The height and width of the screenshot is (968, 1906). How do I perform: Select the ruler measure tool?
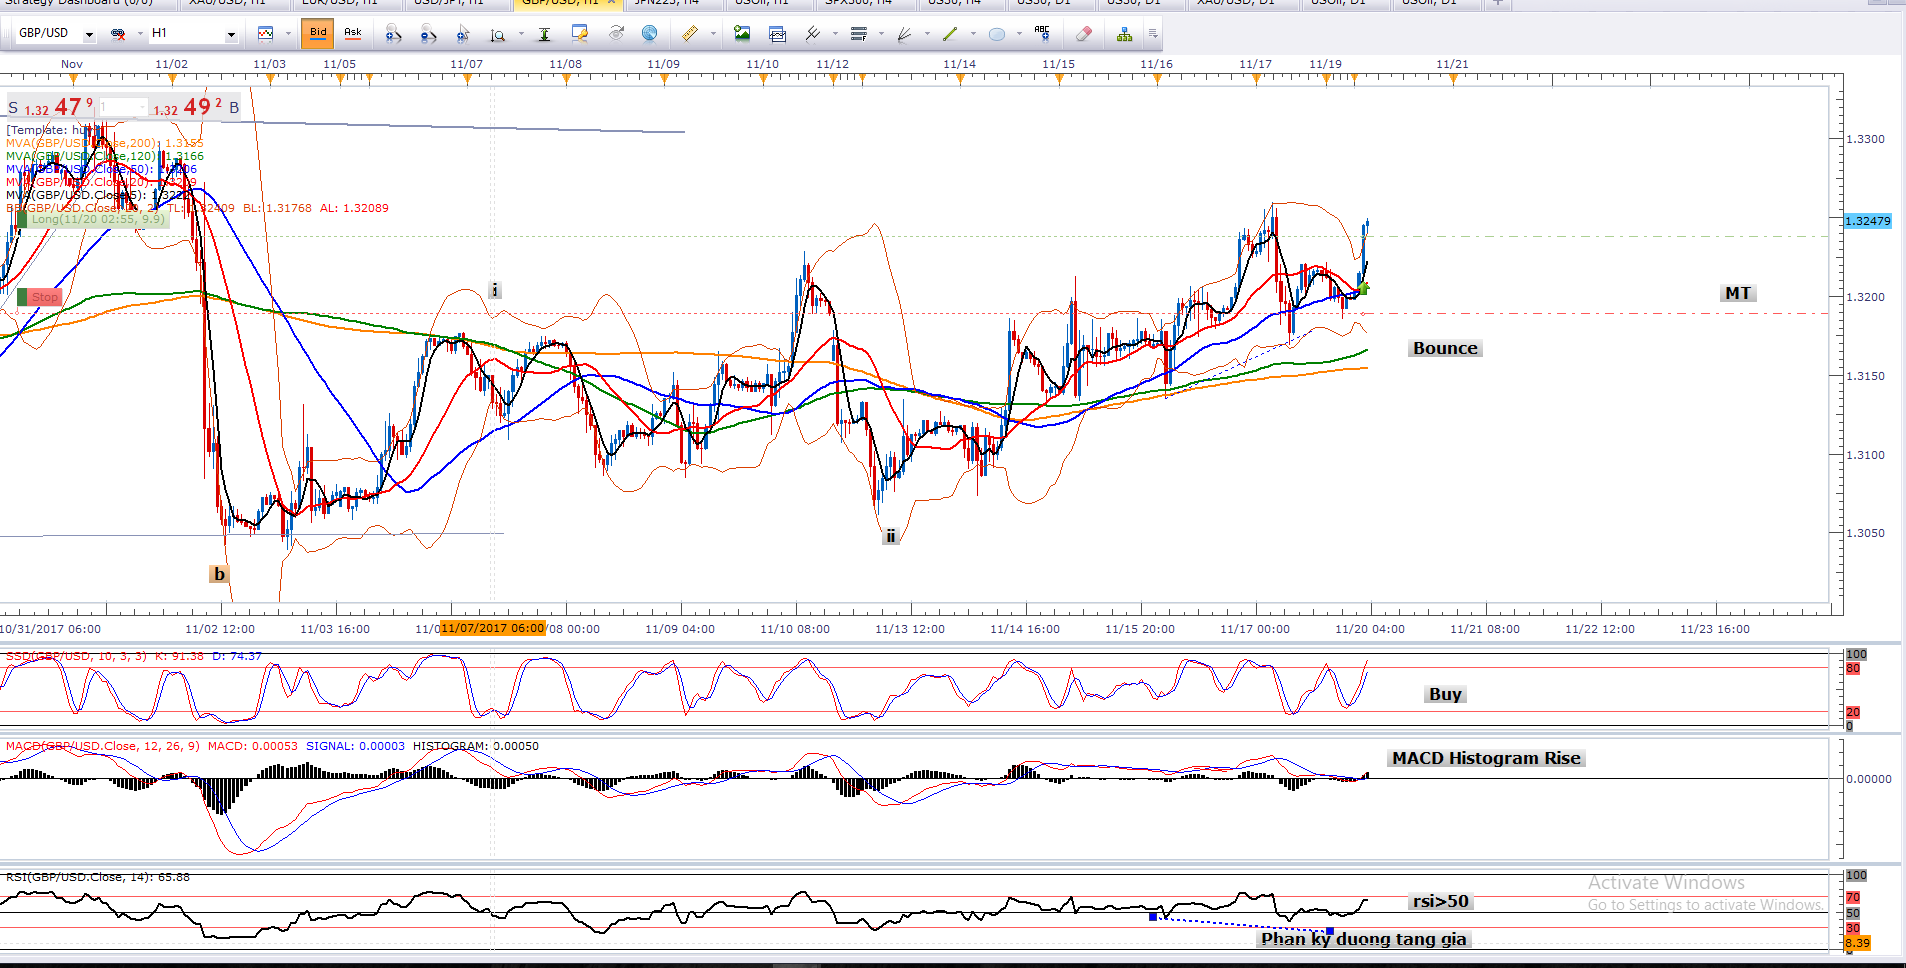(690, 34)
